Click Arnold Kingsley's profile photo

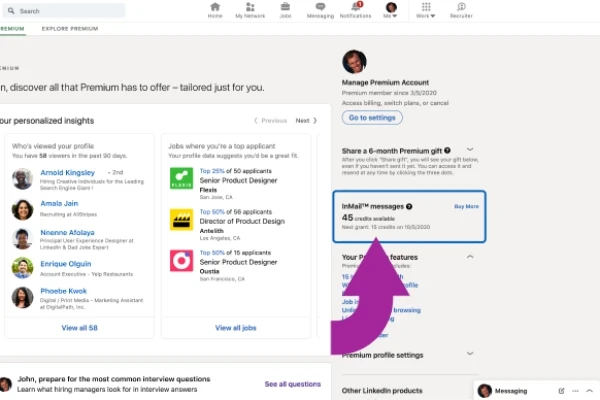pyautogui.click(x=22, y=179)
